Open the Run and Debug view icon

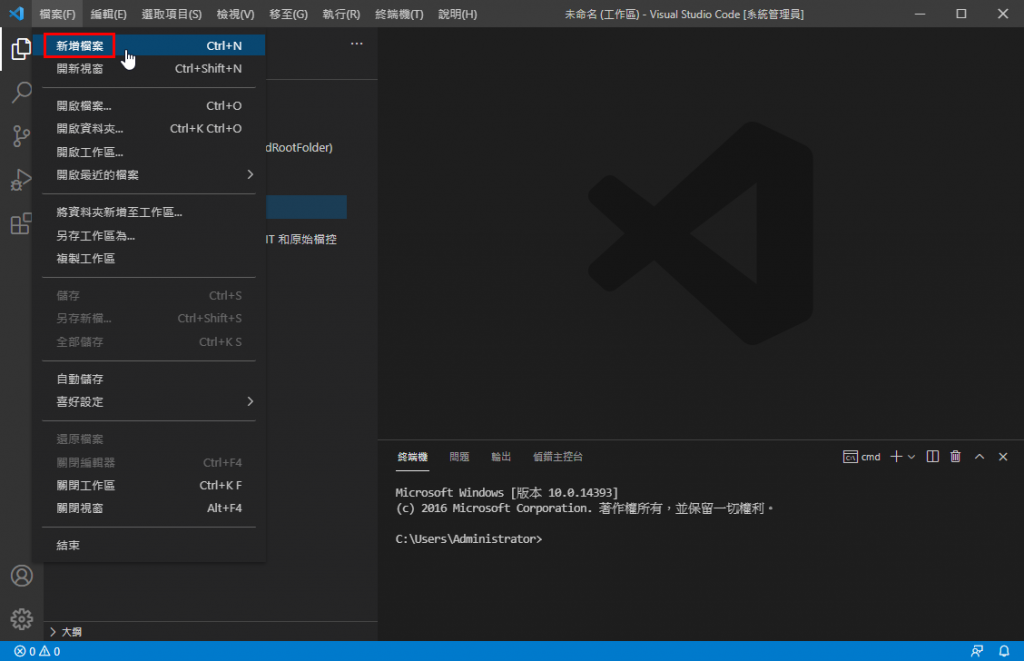tap(21, 180)
